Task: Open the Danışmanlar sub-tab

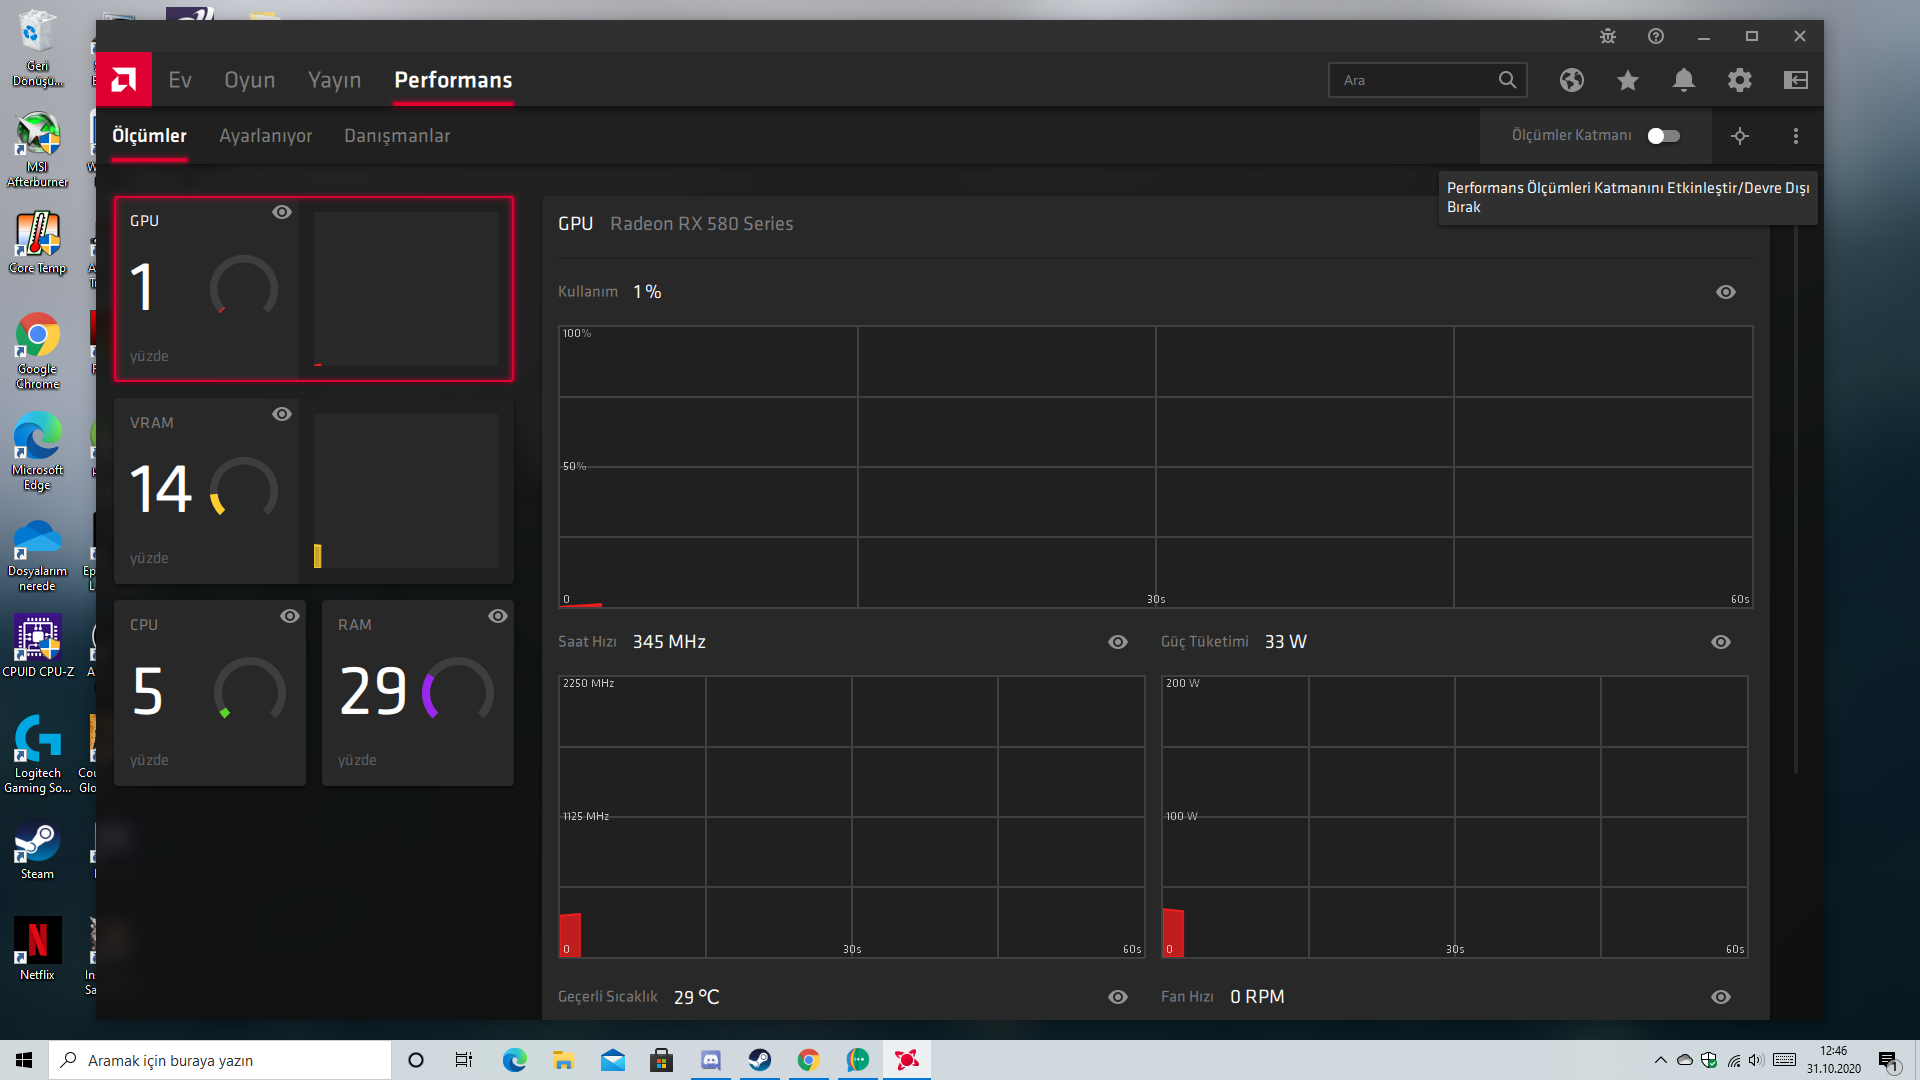Action: (x=397, y=136)
